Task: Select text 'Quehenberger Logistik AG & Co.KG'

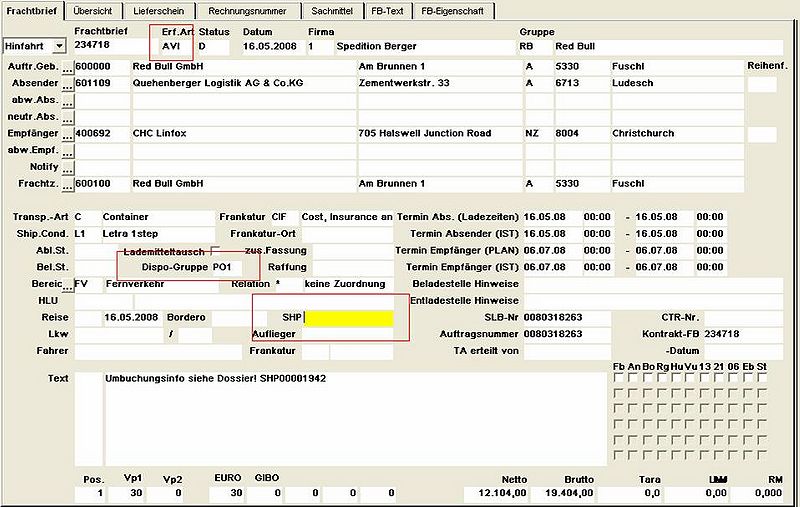Action: coord(218,83)
